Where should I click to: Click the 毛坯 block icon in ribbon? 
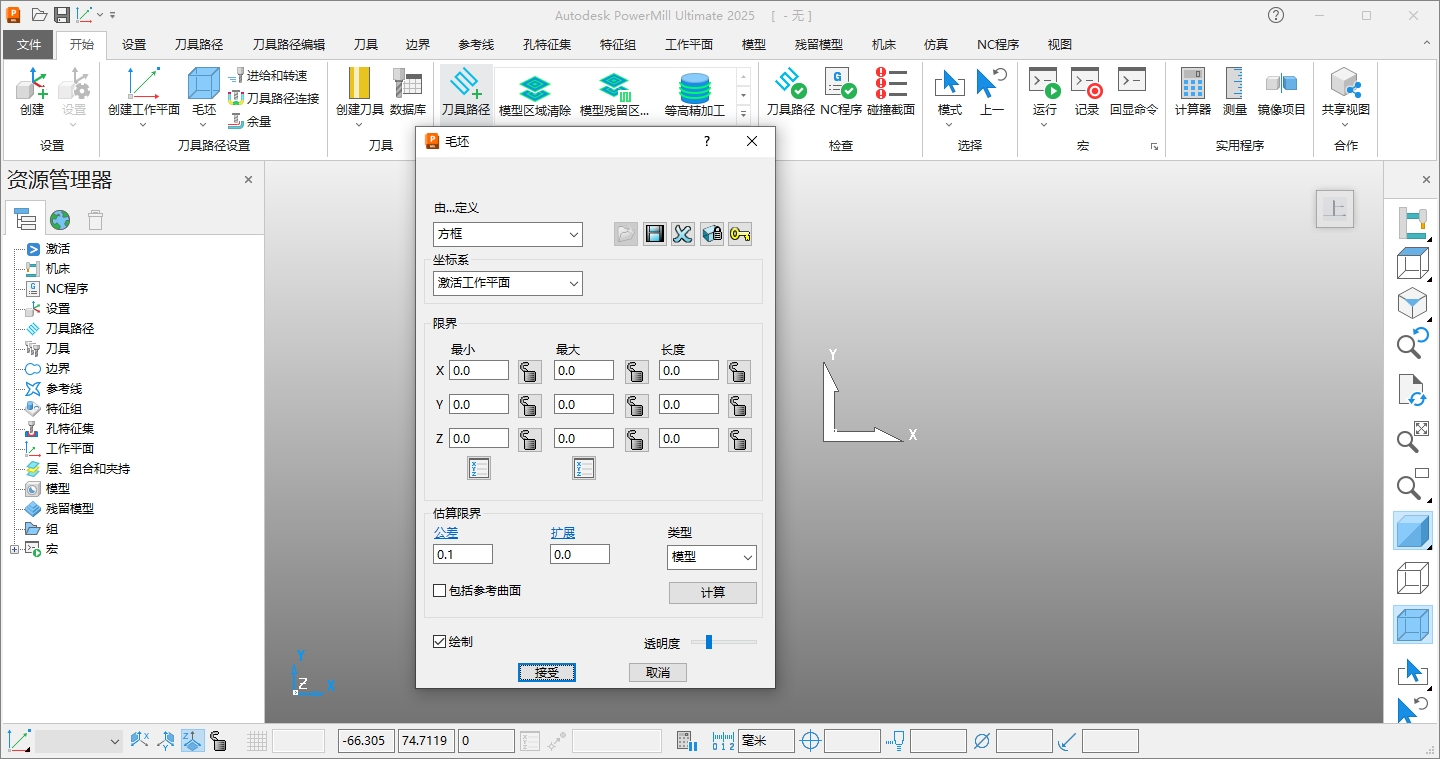[204, 84]
